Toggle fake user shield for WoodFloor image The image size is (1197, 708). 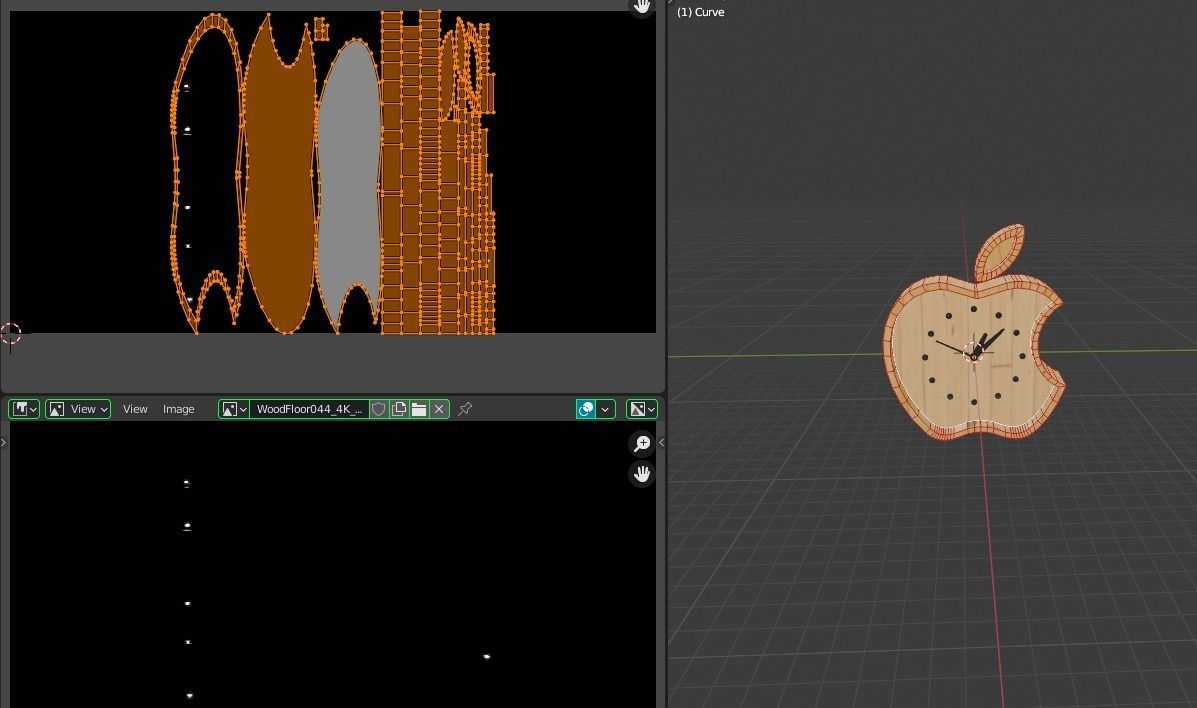point(379,409)
